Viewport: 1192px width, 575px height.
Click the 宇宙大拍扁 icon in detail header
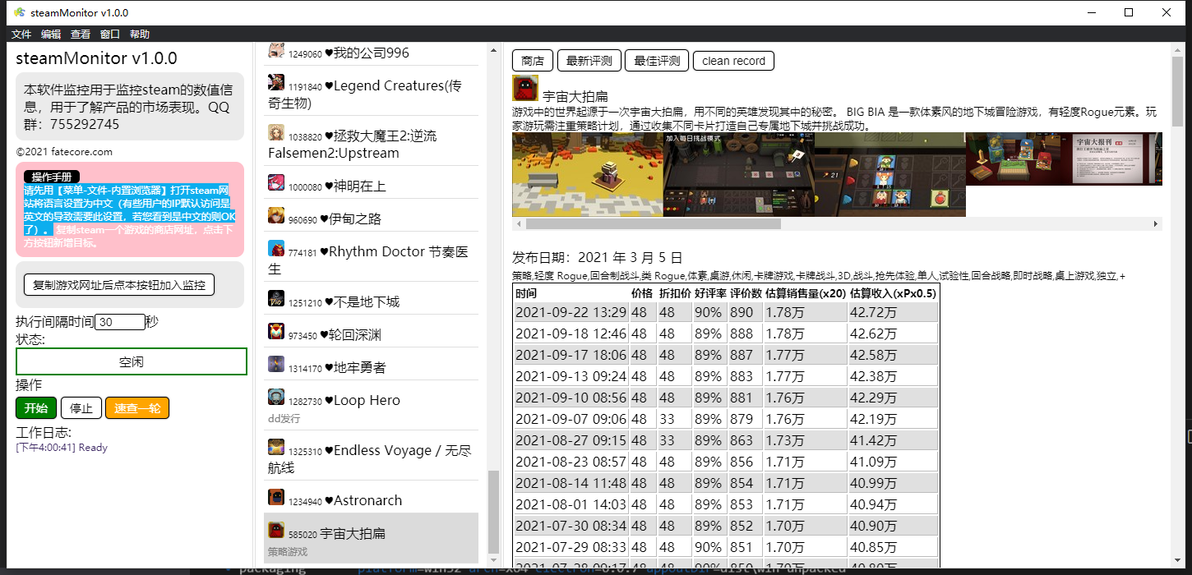point(526,89)
